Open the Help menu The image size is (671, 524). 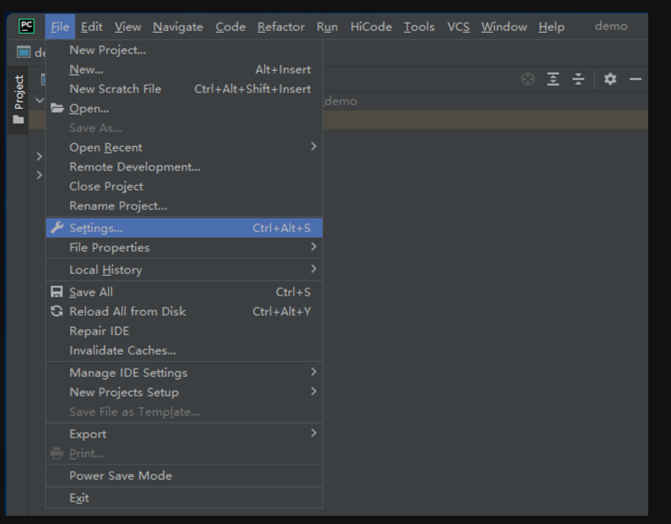pyautogui.click(x=551, y=27)
